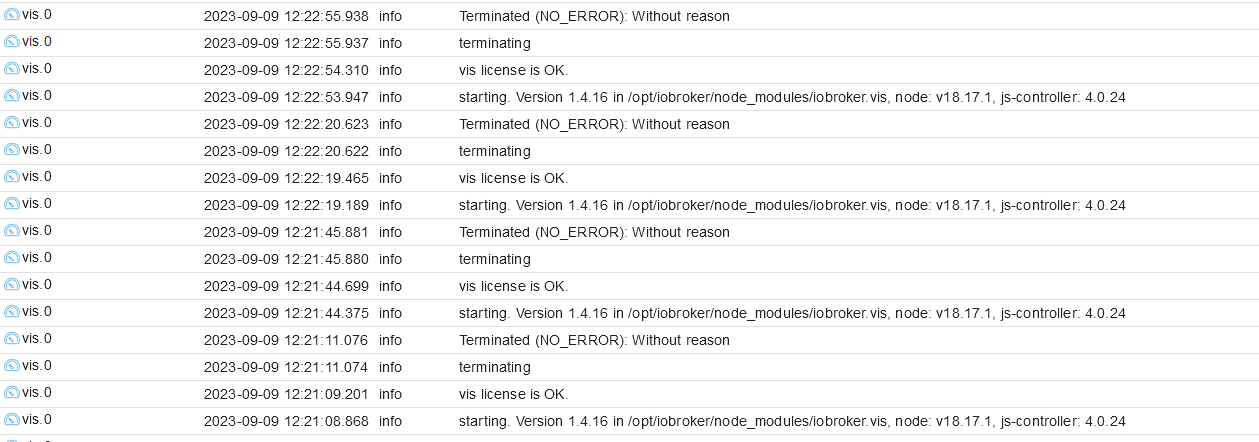Viewport: 1259px width, 442px height.
Task: Click the vis.0 icon next to timestamp 12:22:19.189
Action: click(12, 205)
